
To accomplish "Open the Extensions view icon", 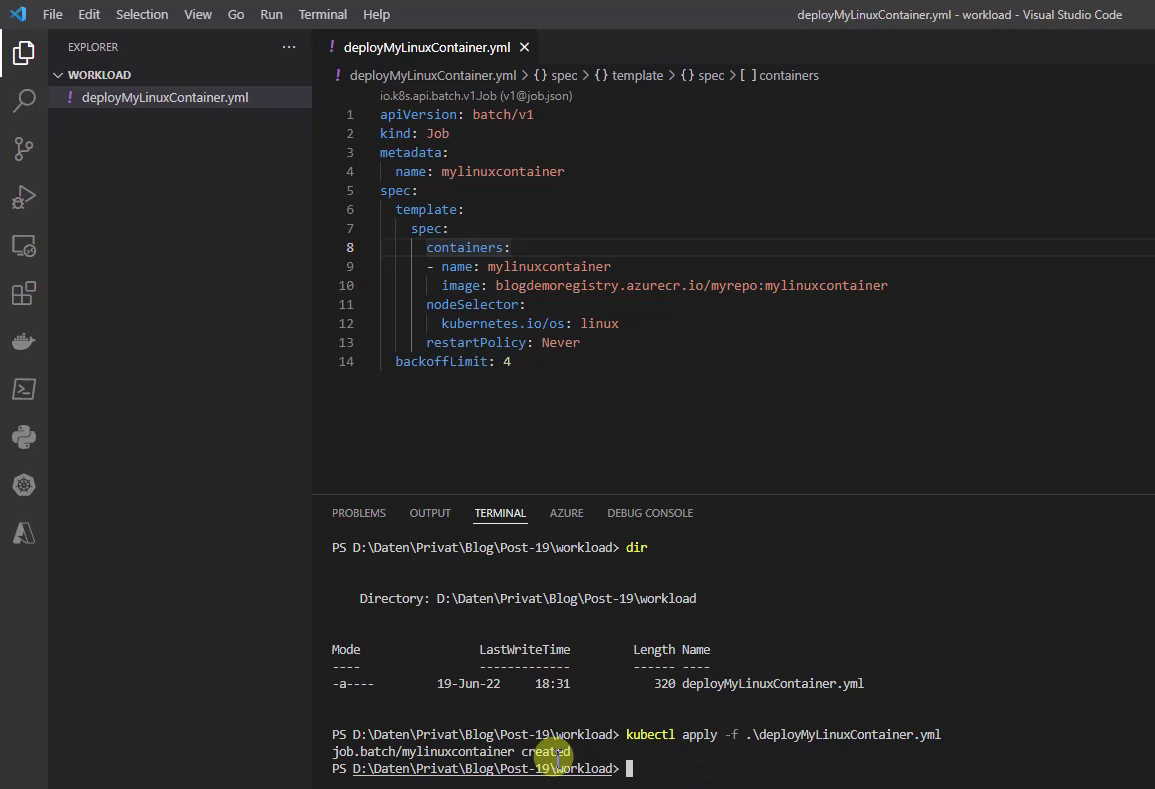I will point(24,293).
